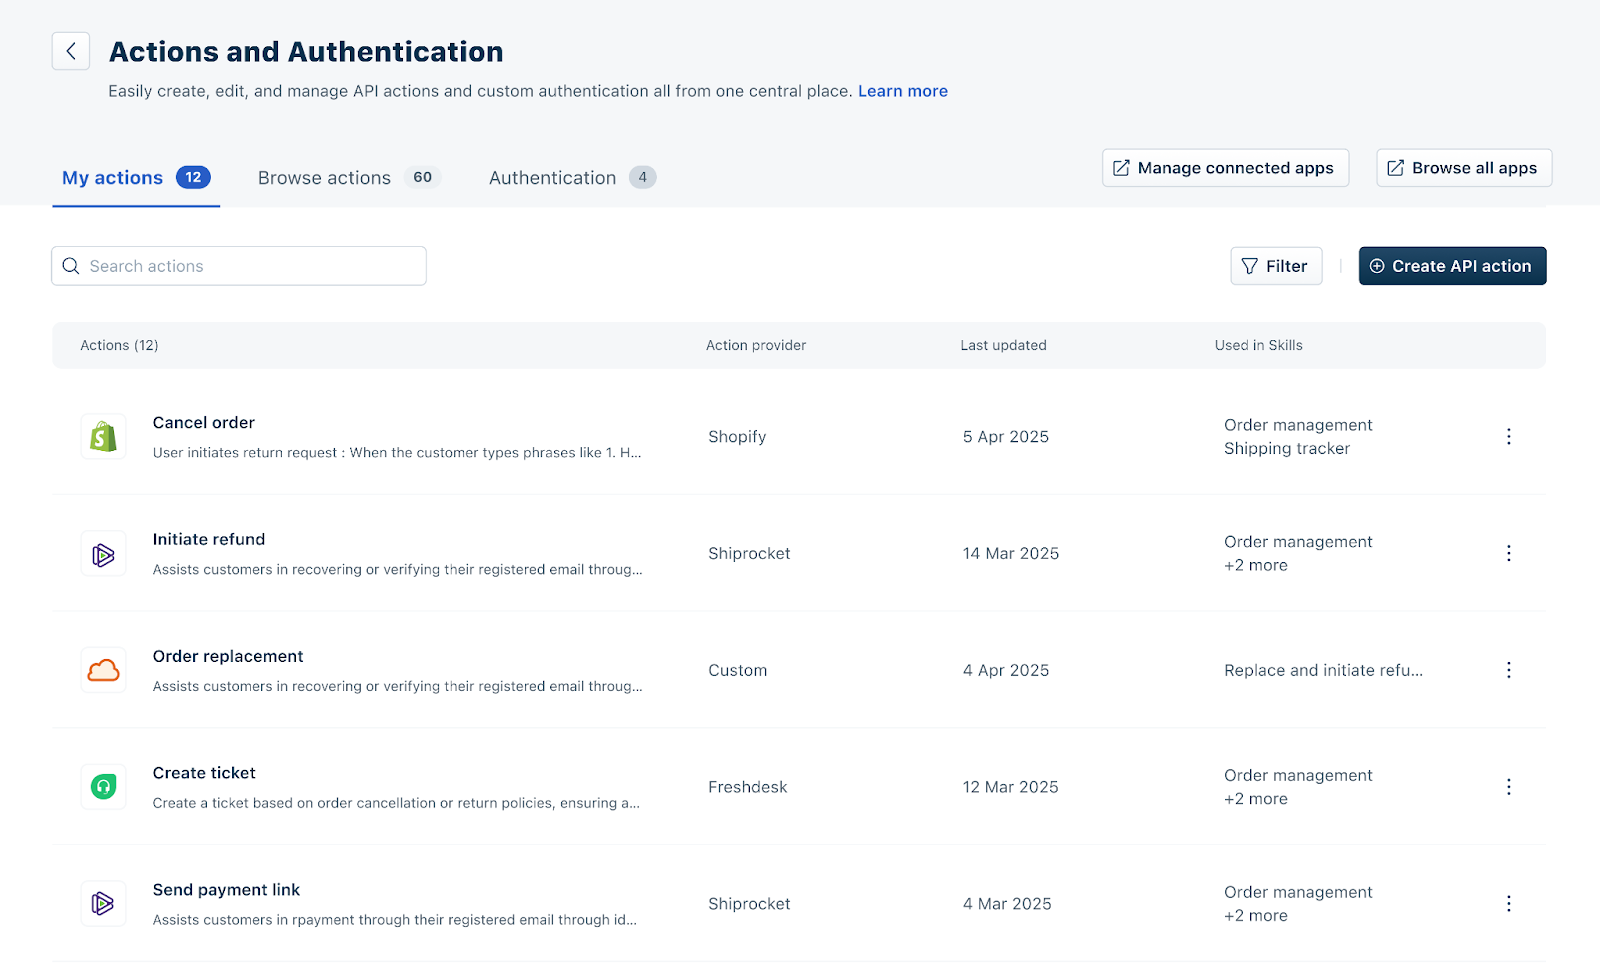Screen dimensions: 1600x970
Task: Open the kebab menu for Order replacement
Action: pyautogui.click(x=1508, y=670)
